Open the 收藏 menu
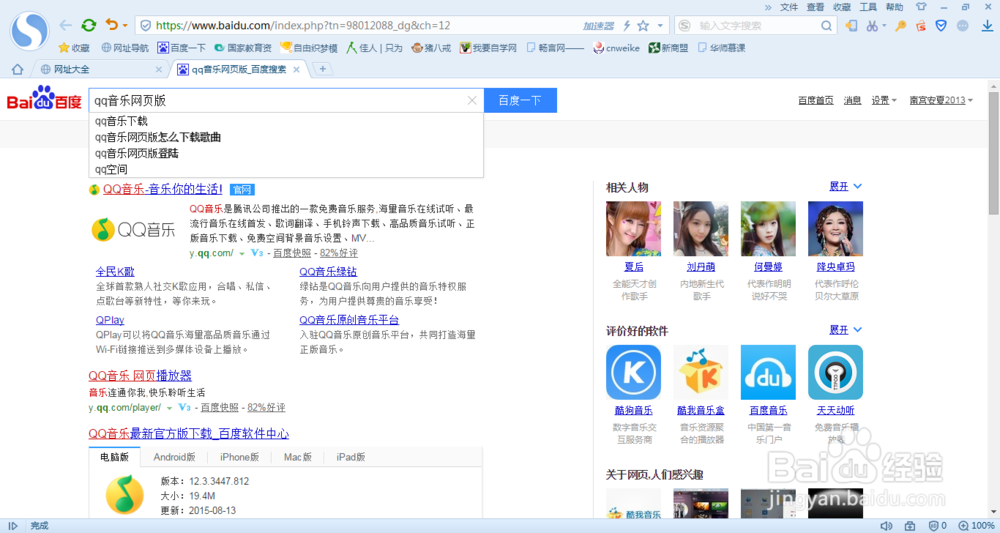Screen dimensions: 1000x533 pos(841,7)
